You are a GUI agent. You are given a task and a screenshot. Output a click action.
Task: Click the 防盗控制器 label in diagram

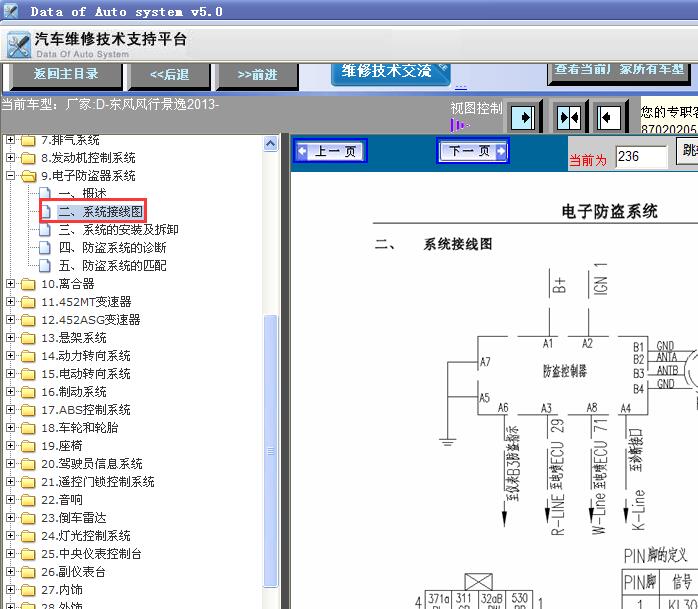coord(564,371)
